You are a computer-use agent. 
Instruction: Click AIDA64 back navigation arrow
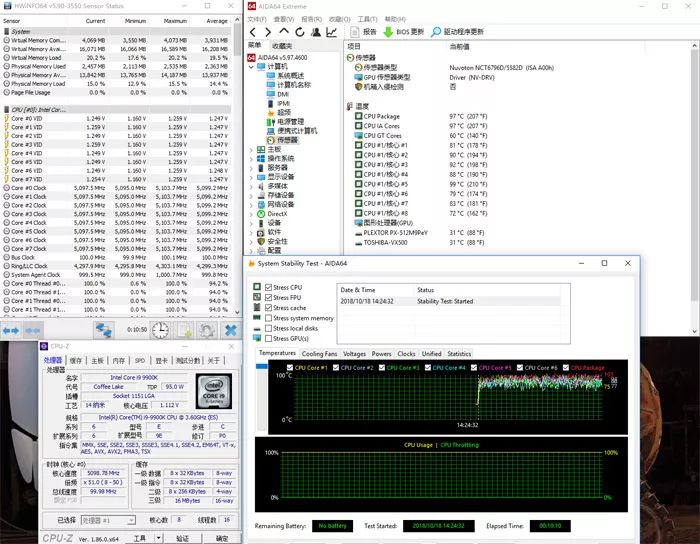[253, 32]
